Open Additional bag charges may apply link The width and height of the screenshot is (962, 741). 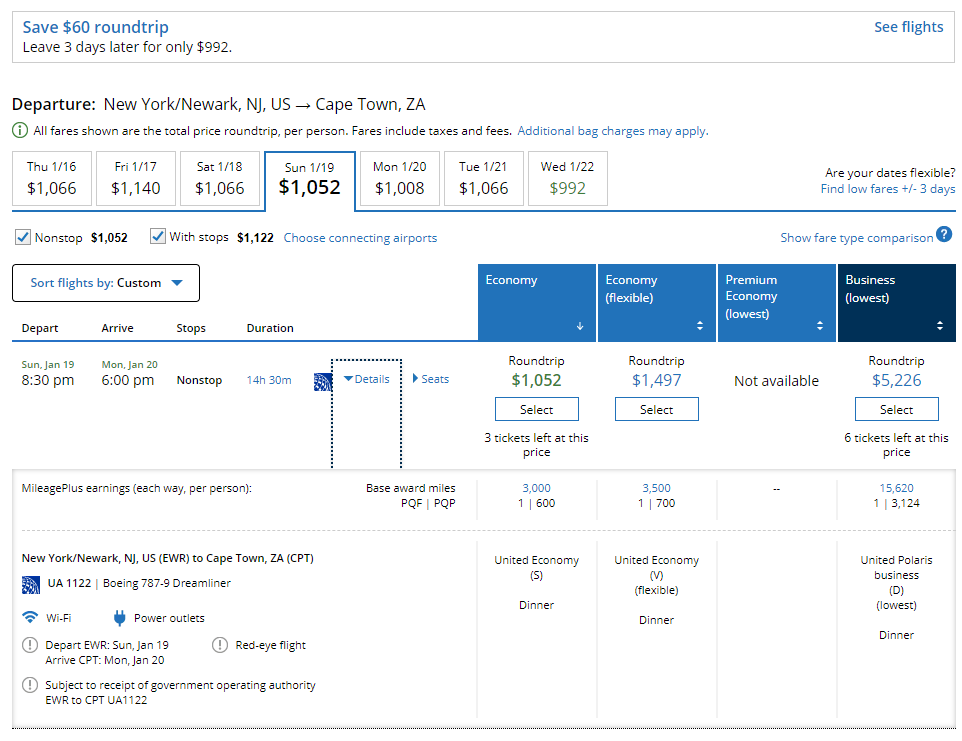point(613,131)
